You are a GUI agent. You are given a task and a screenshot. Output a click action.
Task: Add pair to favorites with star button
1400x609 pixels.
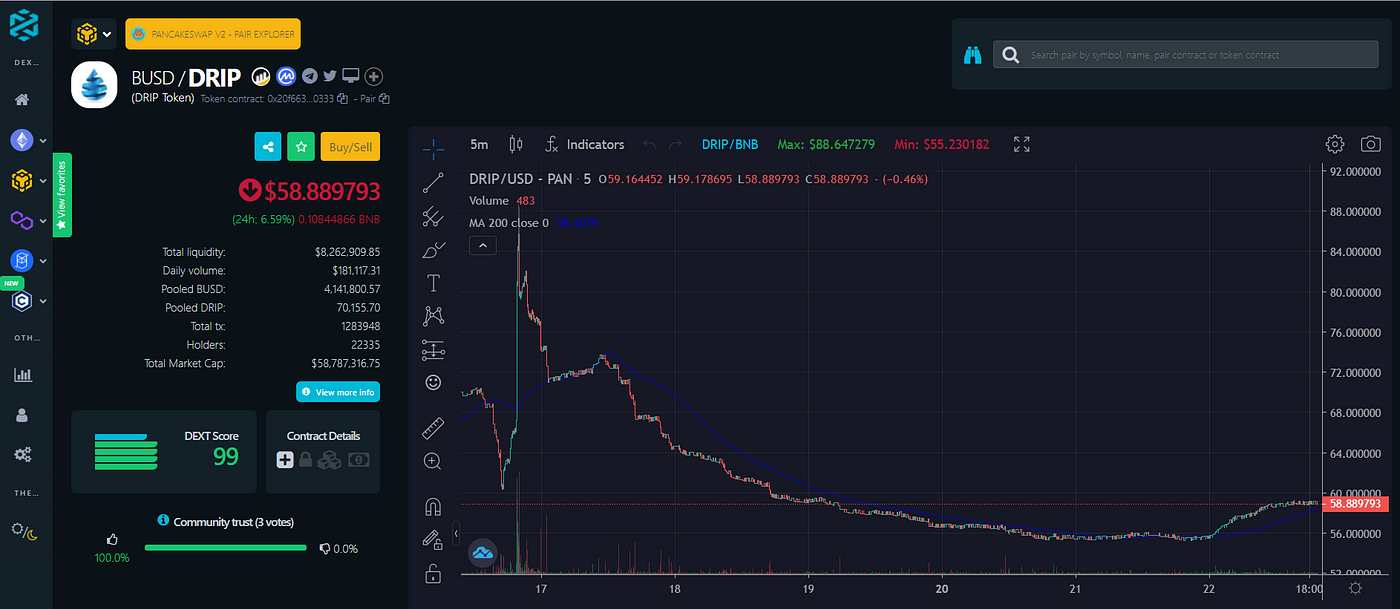(301, 147)
